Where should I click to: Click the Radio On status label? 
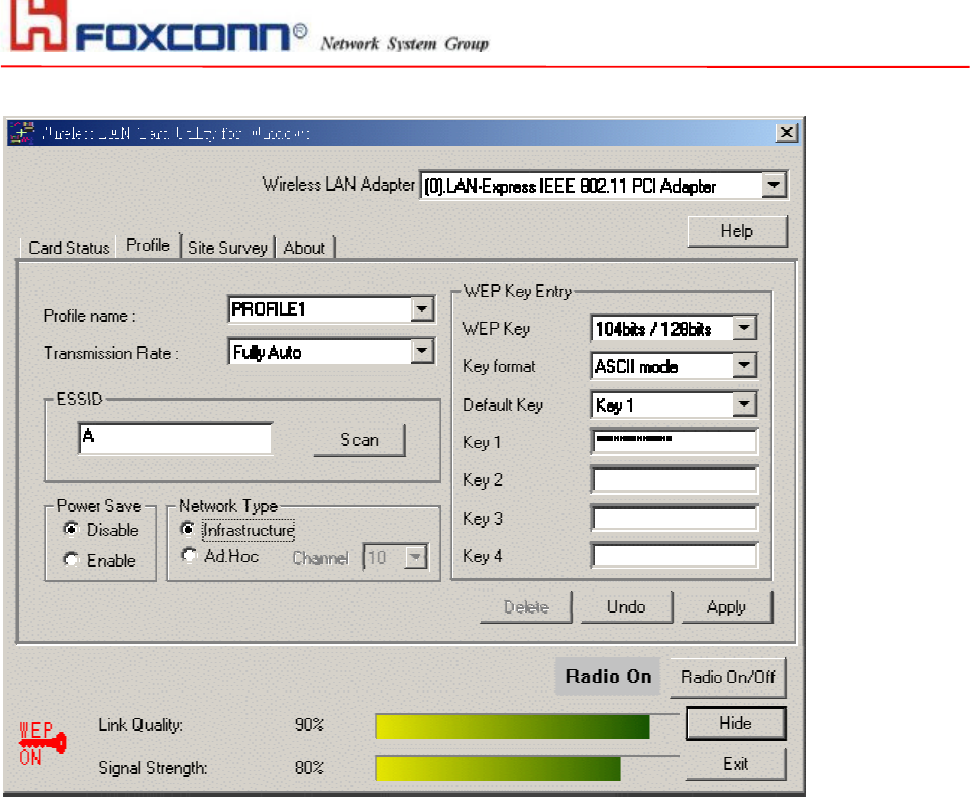pos(608,676)
